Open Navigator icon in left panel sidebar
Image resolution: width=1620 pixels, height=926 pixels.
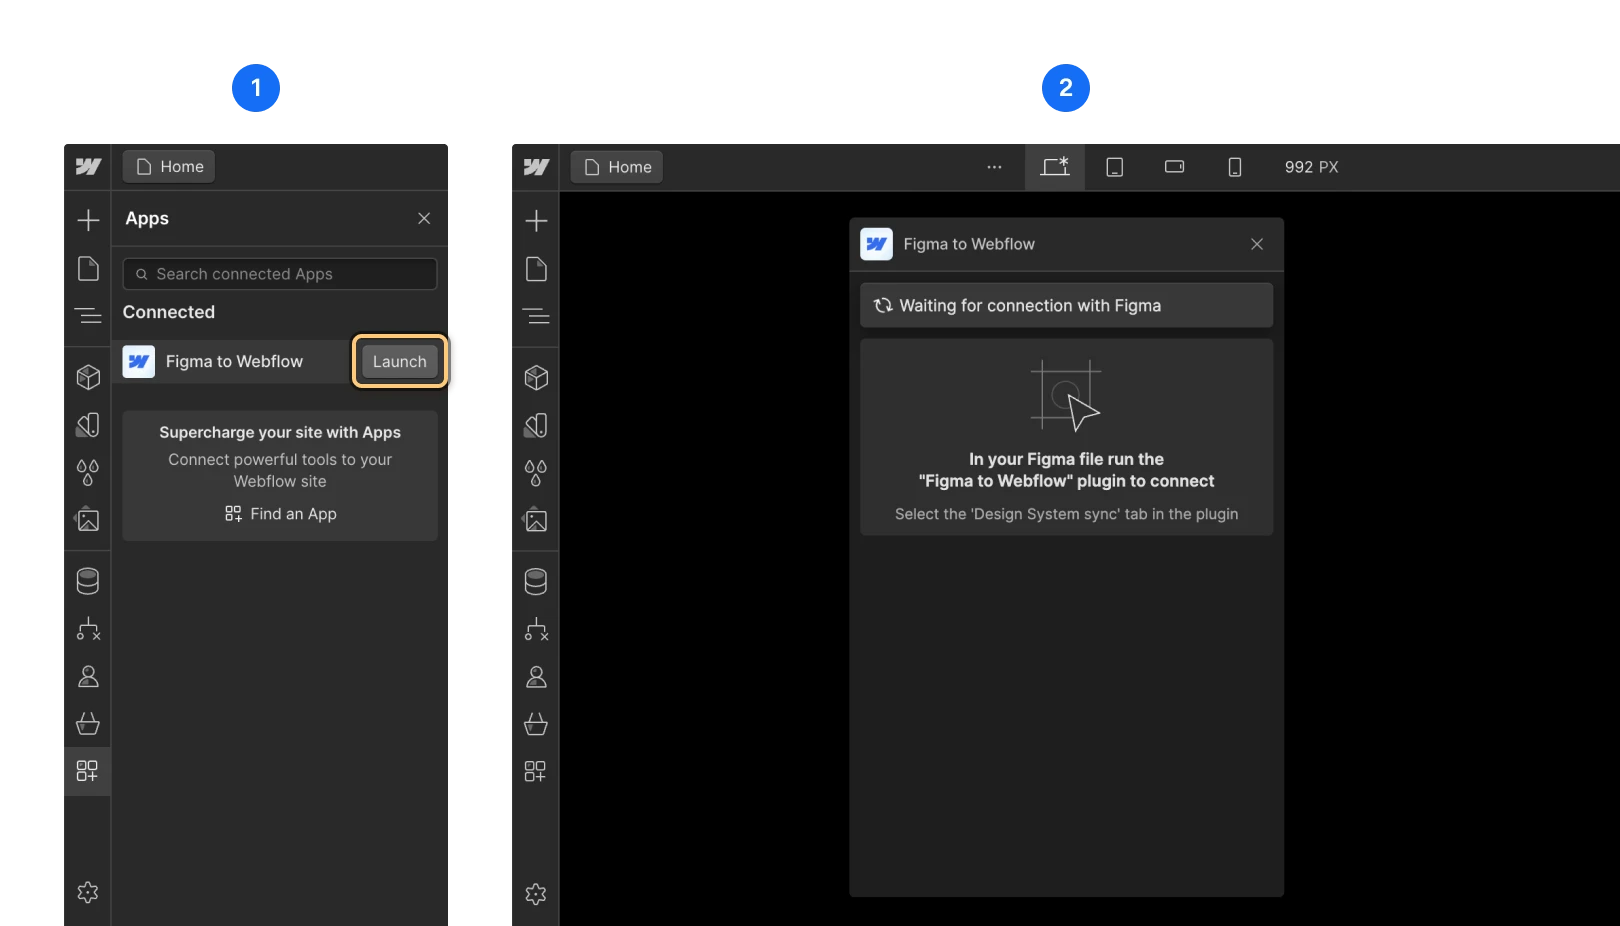point(88,316)
